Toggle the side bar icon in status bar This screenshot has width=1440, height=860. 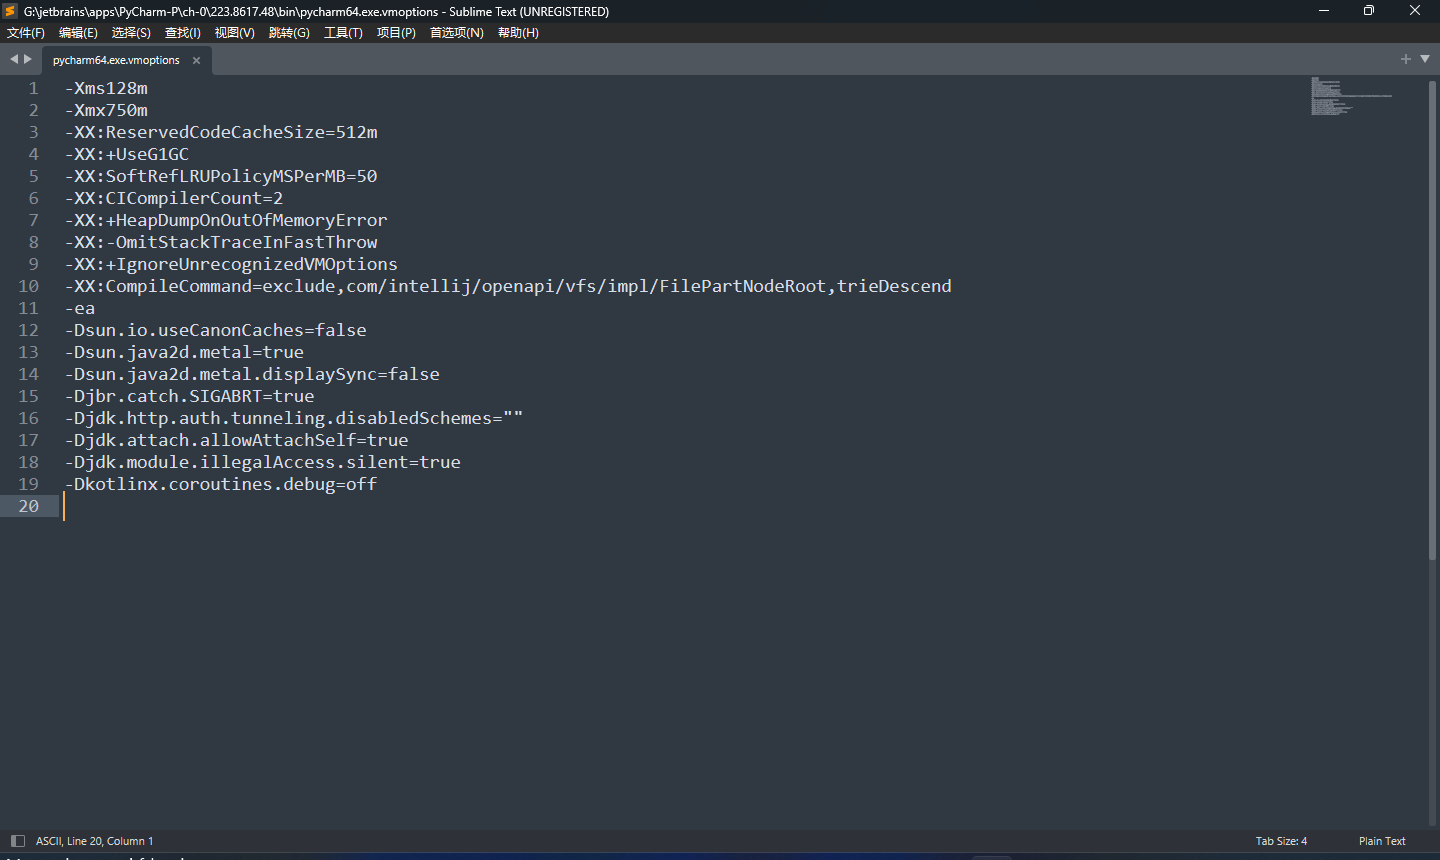17,841
